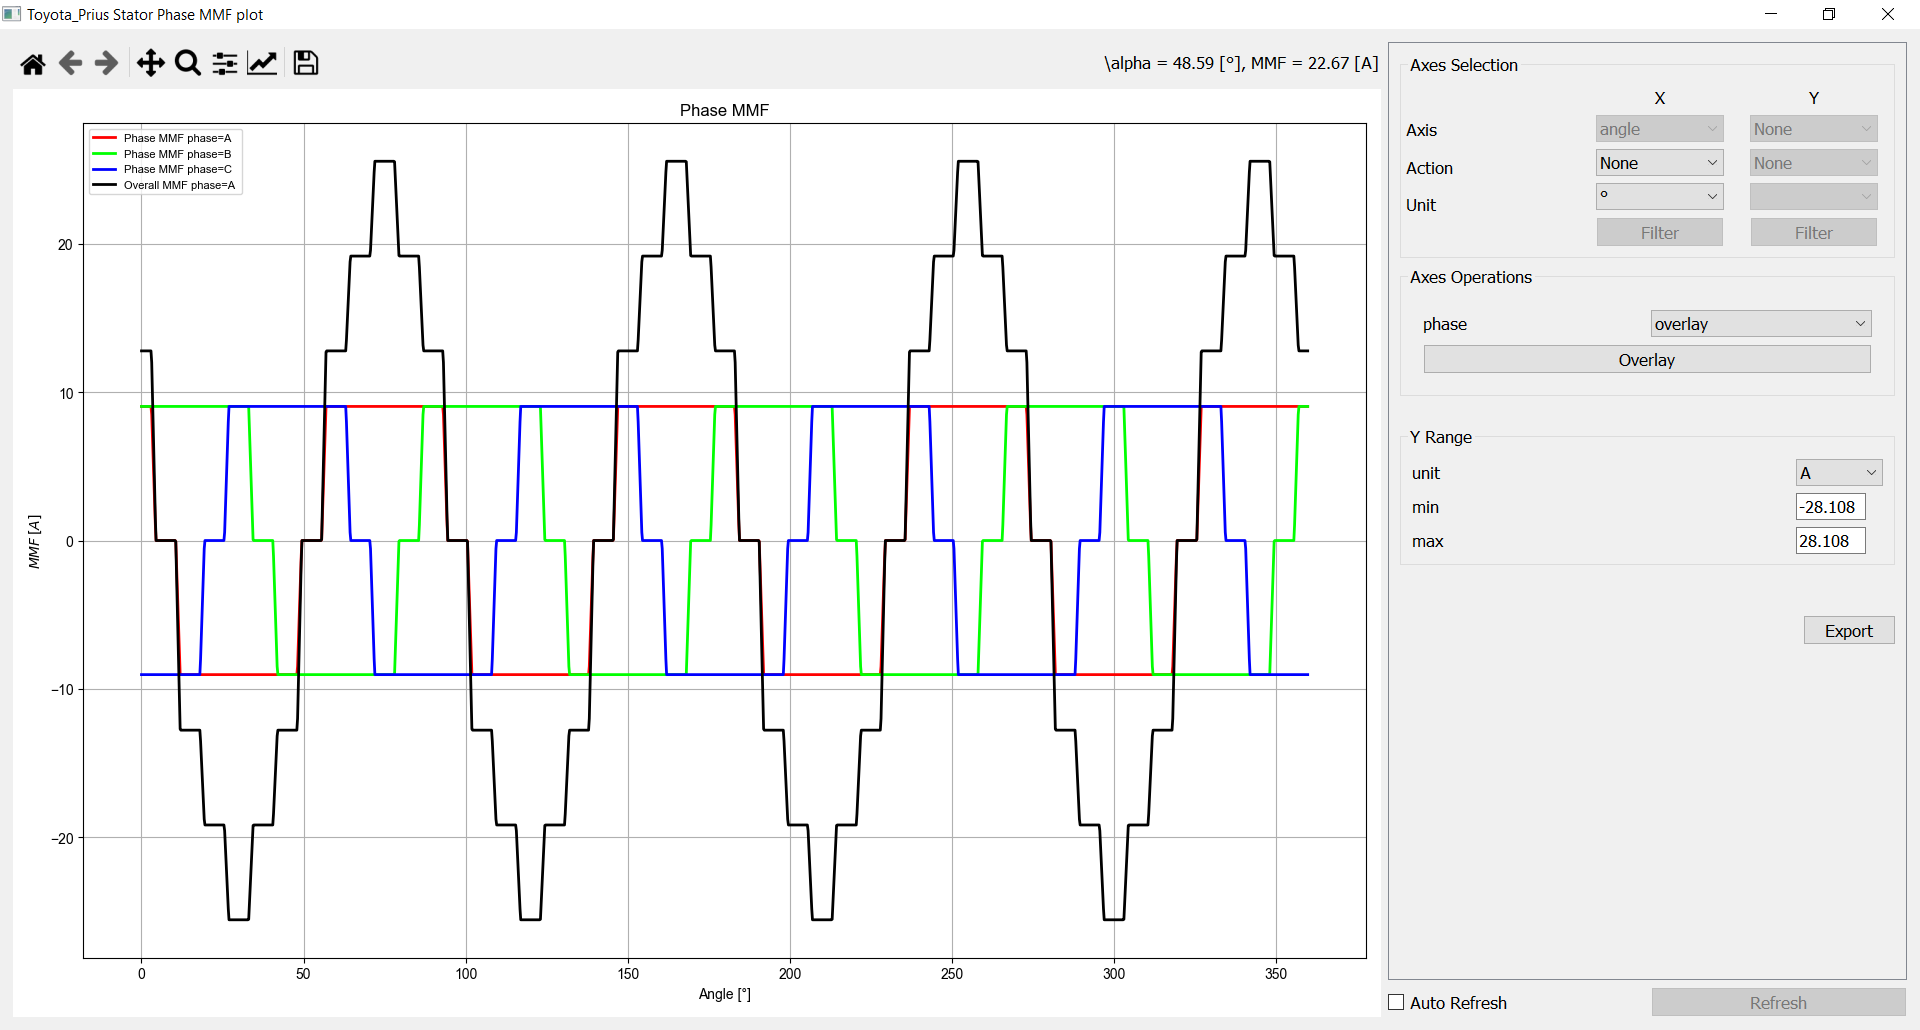Go back to previous view arrow
Screen dimensions: 1920x1030
[x=70, y=64]
